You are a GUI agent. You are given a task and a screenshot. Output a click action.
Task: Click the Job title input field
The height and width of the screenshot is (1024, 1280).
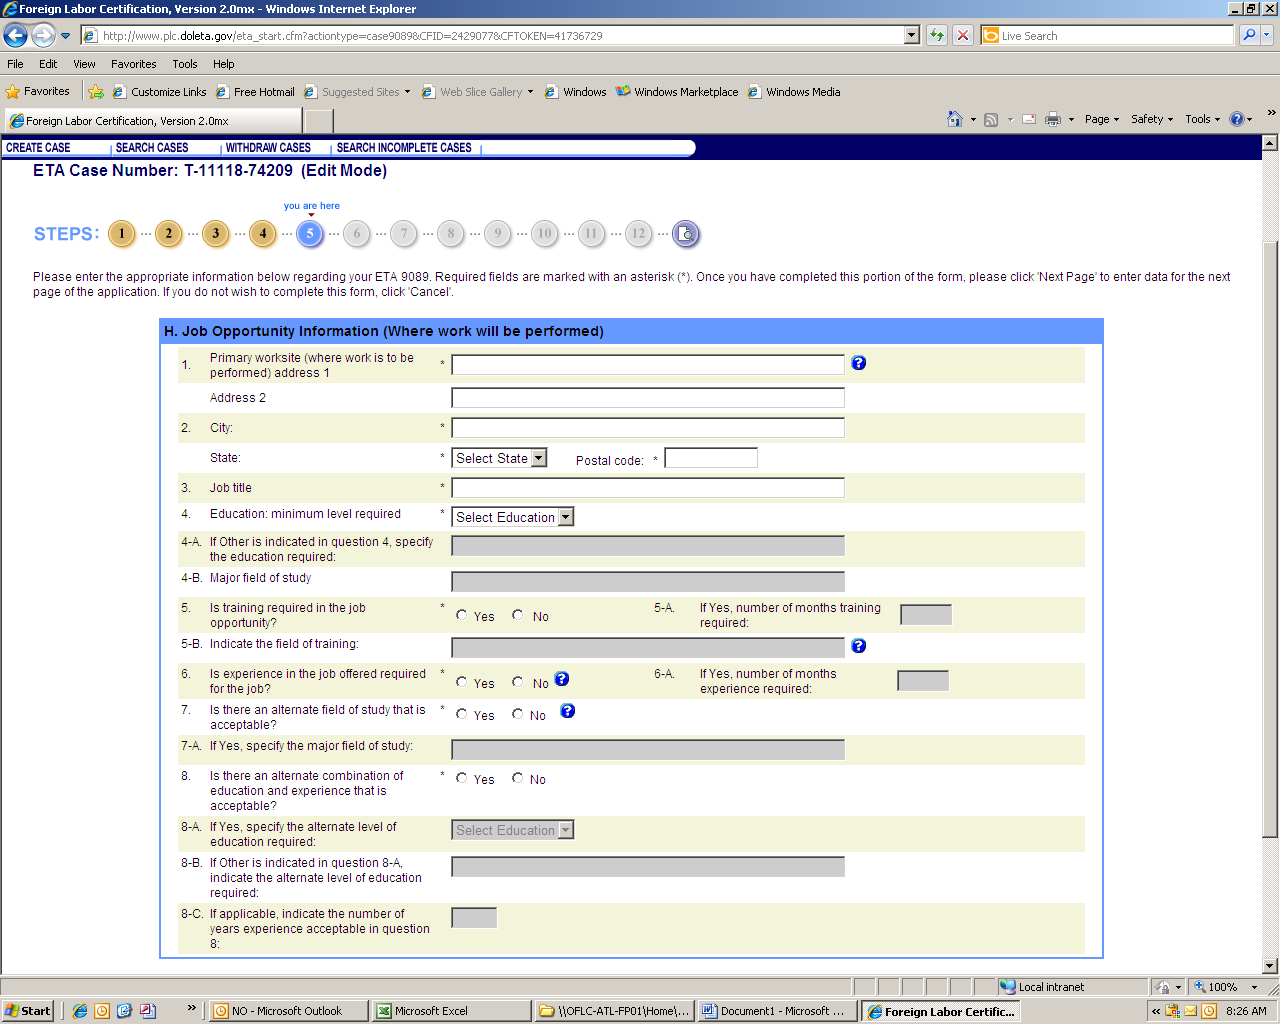[x=647, y=488]
